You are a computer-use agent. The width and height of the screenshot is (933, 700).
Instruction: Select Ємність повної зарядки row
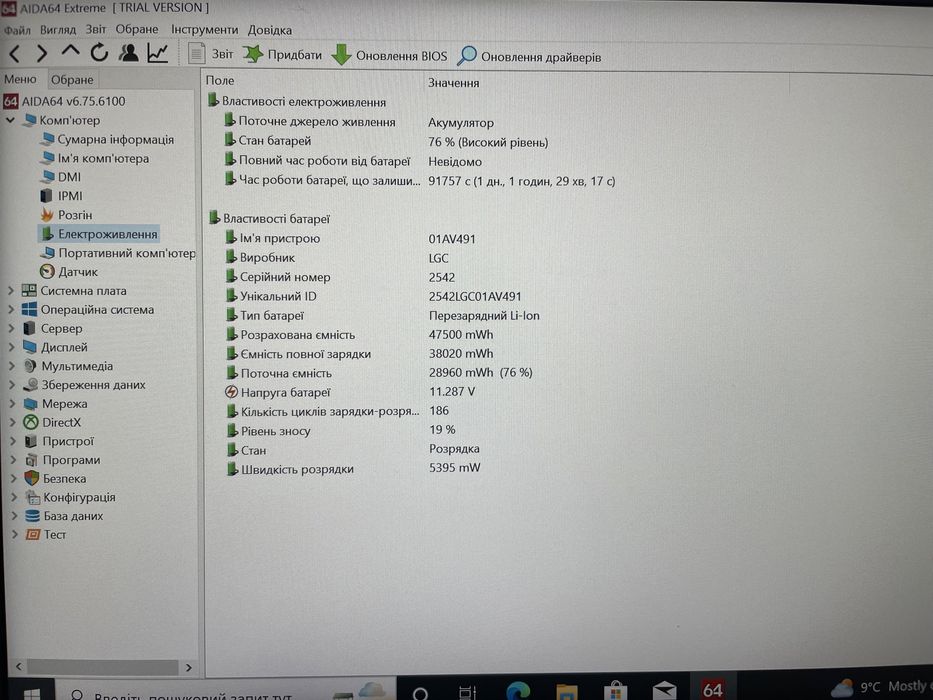[x=359, y=354]
